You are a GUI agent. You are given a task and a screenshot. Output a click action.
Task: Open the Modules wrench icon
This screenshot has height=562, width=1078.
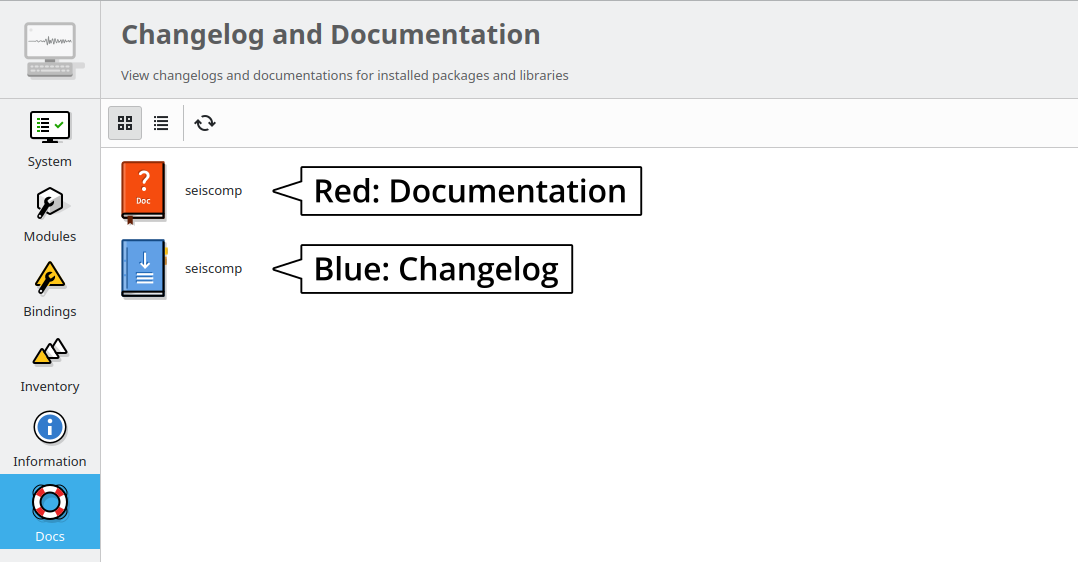(50, 203)
